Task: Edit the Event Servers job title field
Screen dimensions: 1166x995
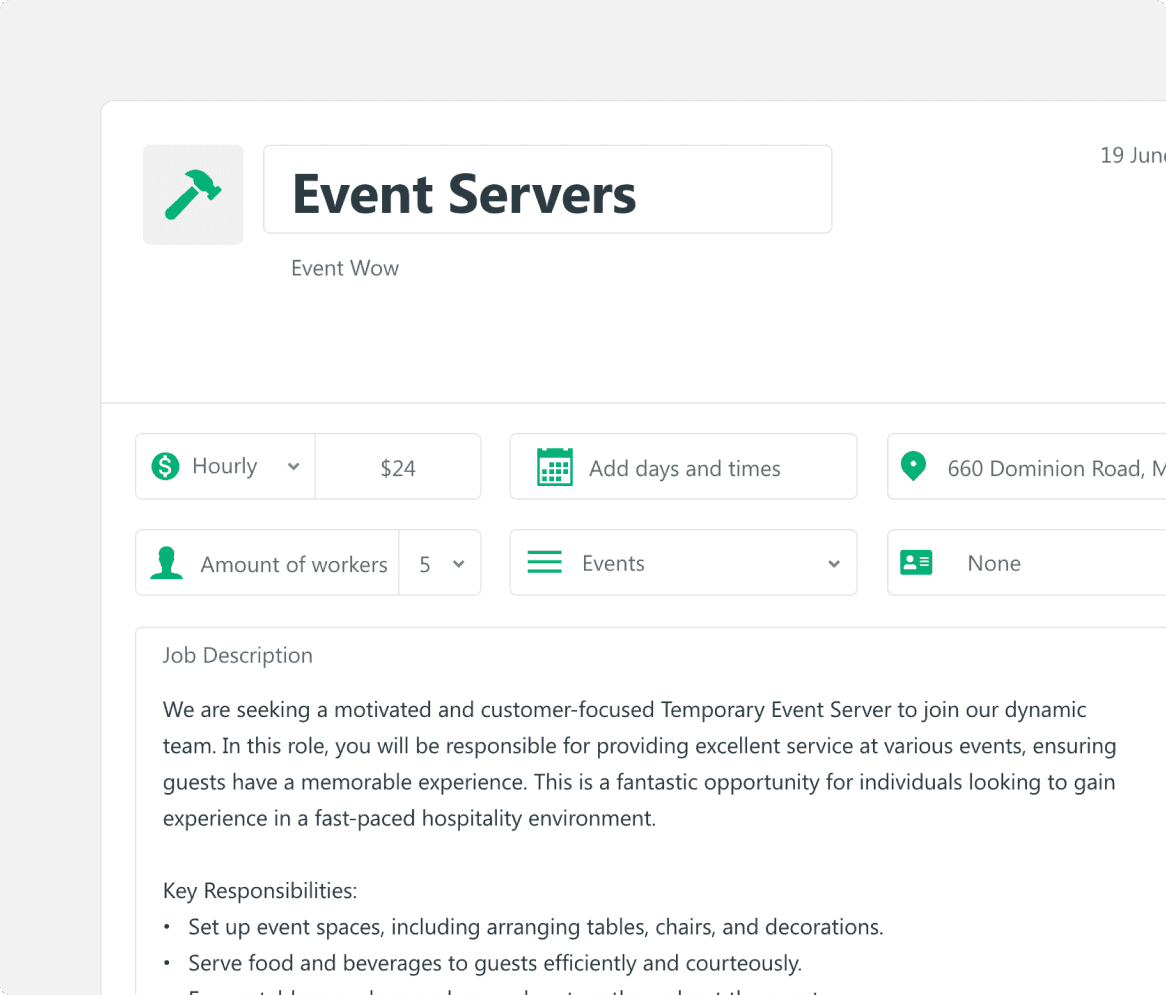Action: [547, 190]
